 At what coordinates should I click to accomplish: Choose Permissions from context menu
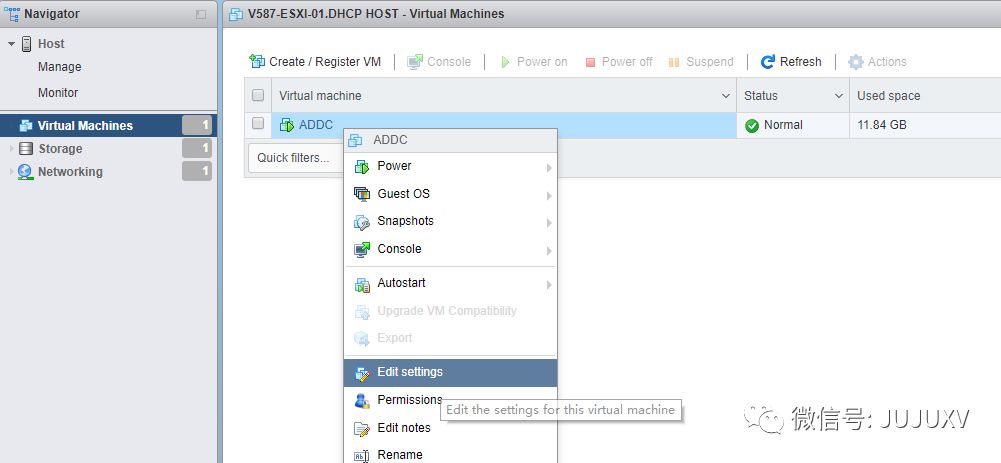coord(451,400)
